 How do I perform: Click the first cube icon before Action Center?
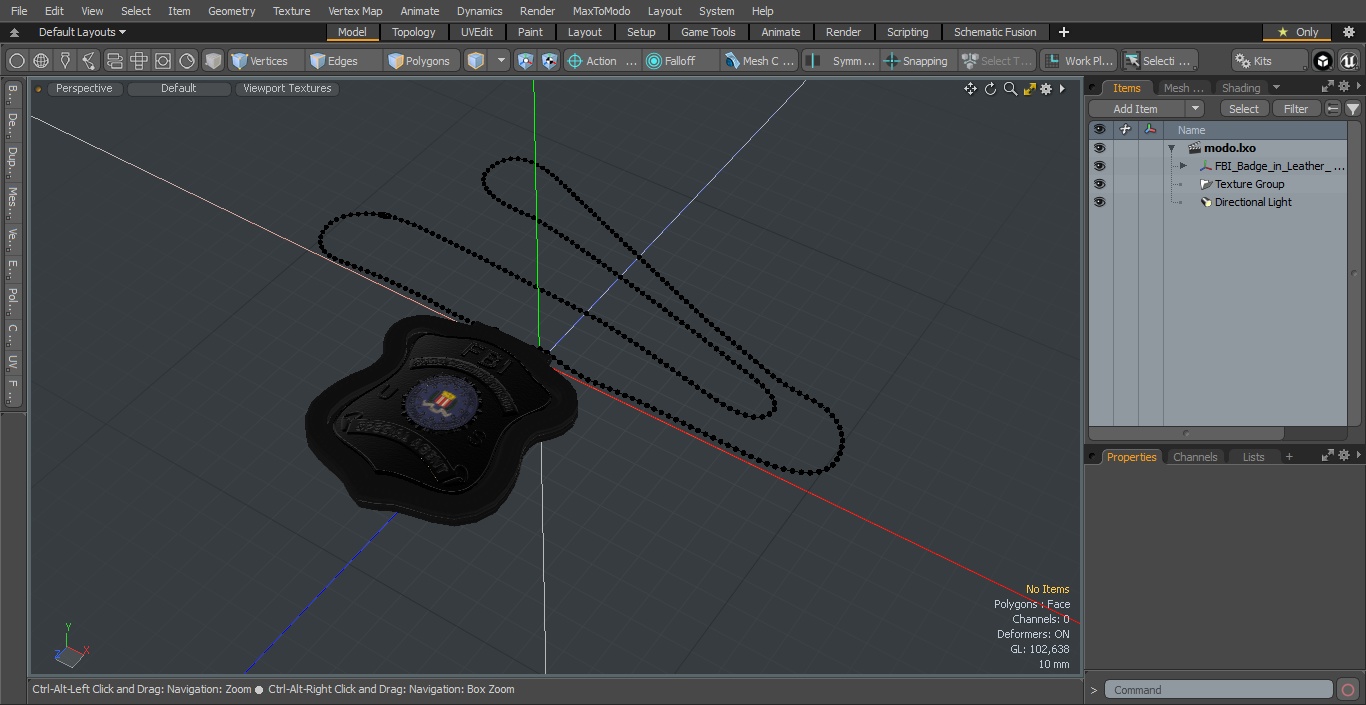[x=526, y=61]
